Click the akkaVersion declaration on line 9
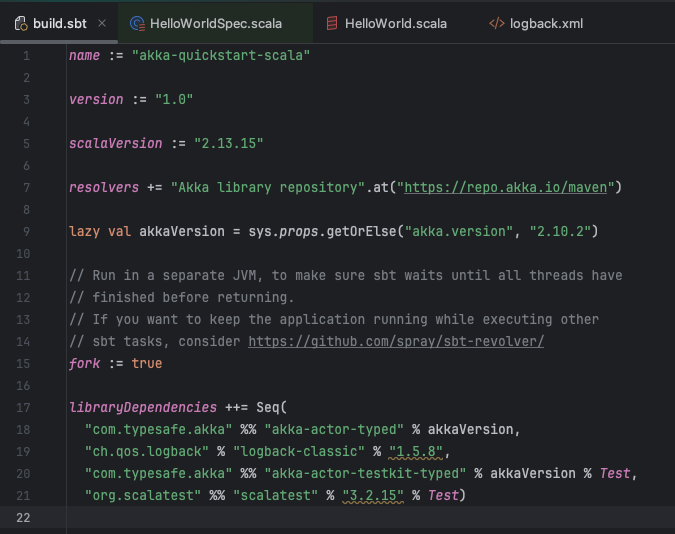Viewport: 675px width, 534px height. click(x=182, y=232)
